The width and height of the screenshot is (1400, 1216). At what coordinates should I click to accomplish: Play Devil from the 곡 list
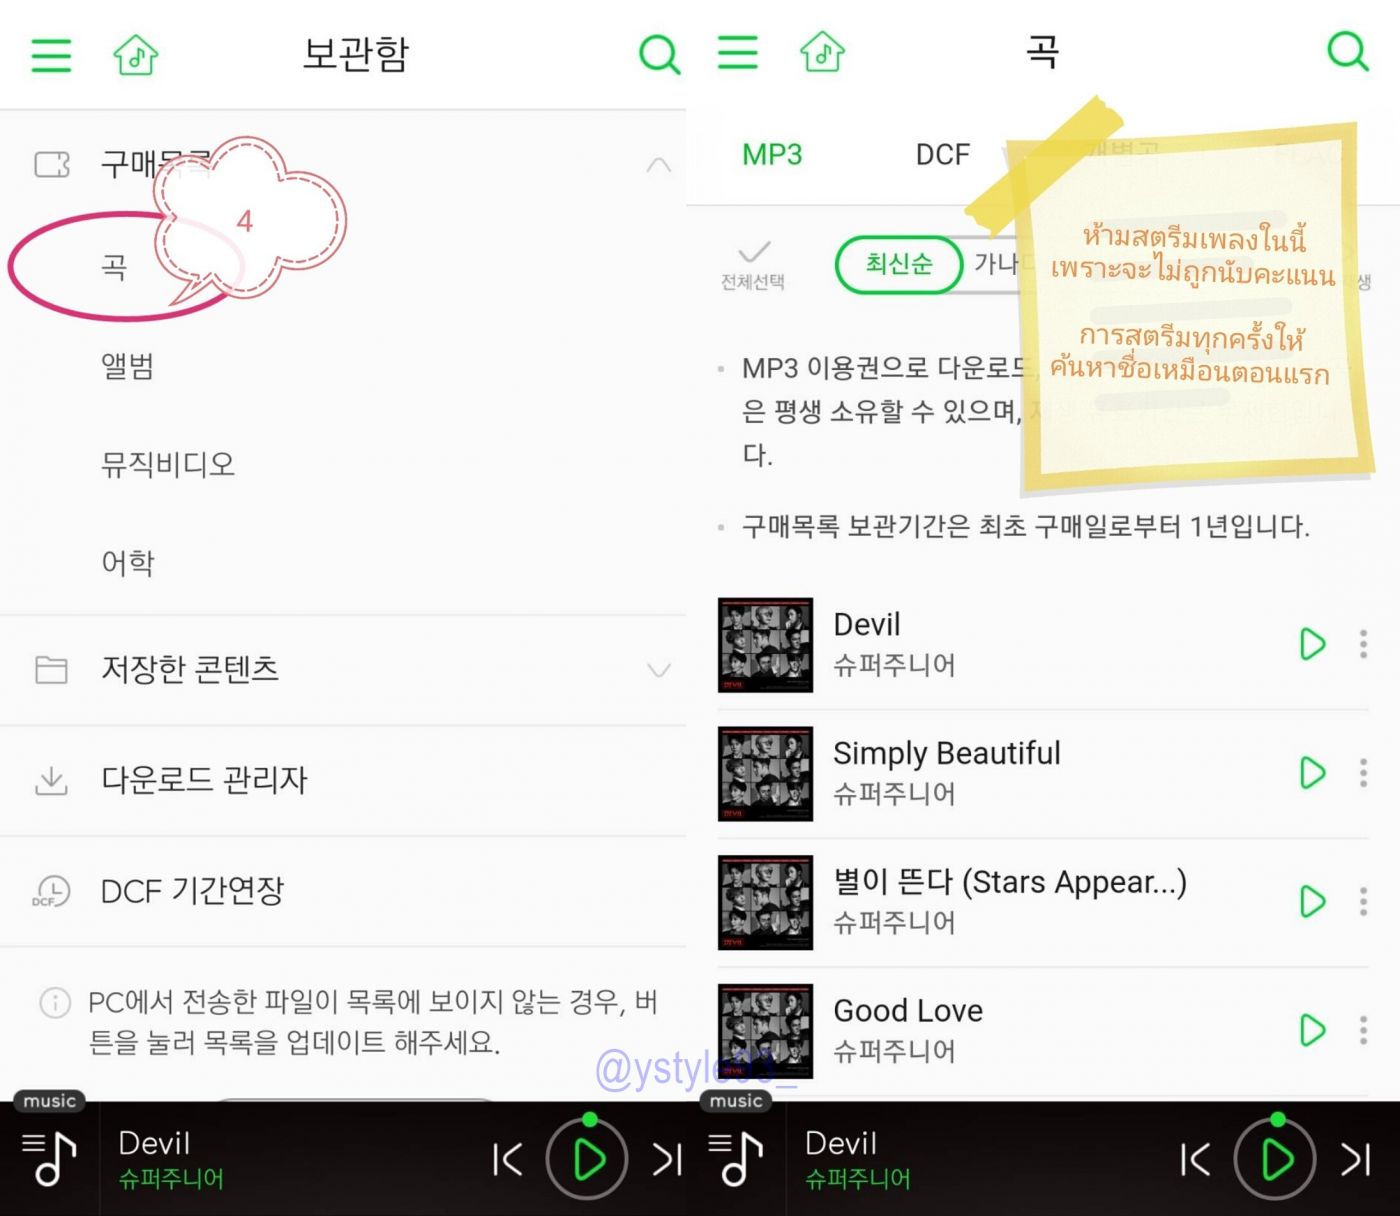coord(1312,644)
